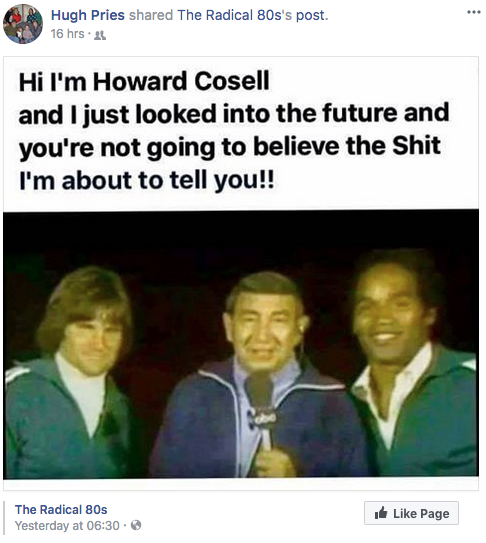
Task: Open the 16 hrs timestamp link
Action: 68,34
